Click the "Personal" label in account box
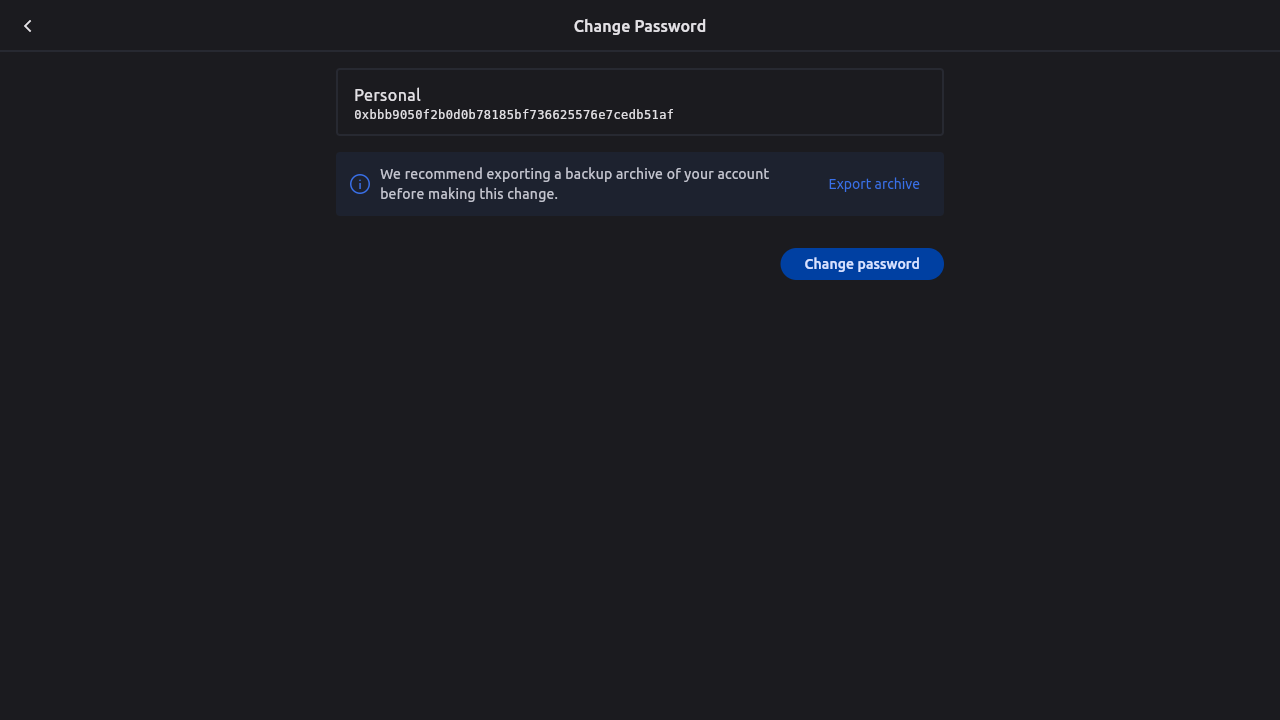The height and width of the screenshot is (720, 1280). [x=387, y=95]
